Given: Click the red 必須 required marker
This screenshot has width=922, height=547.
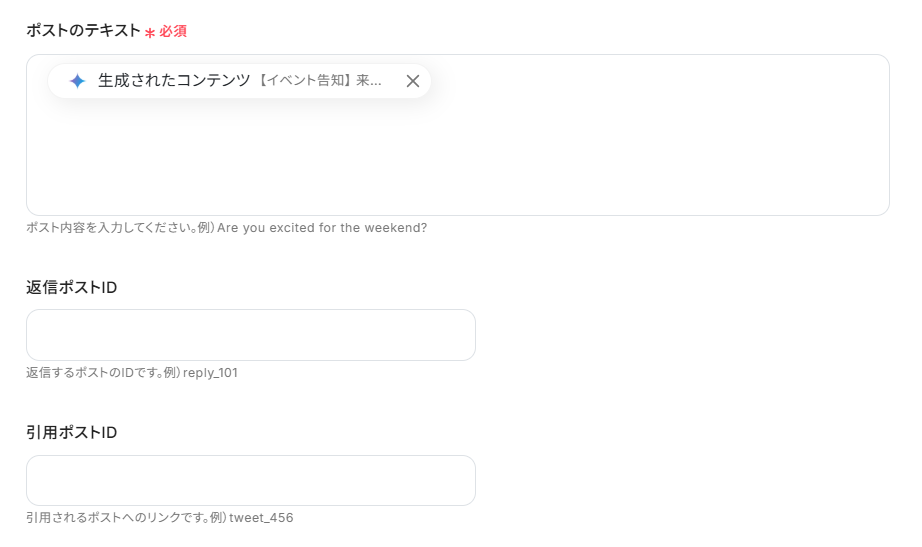Looking at the screenshot, I should pos(173,31).
